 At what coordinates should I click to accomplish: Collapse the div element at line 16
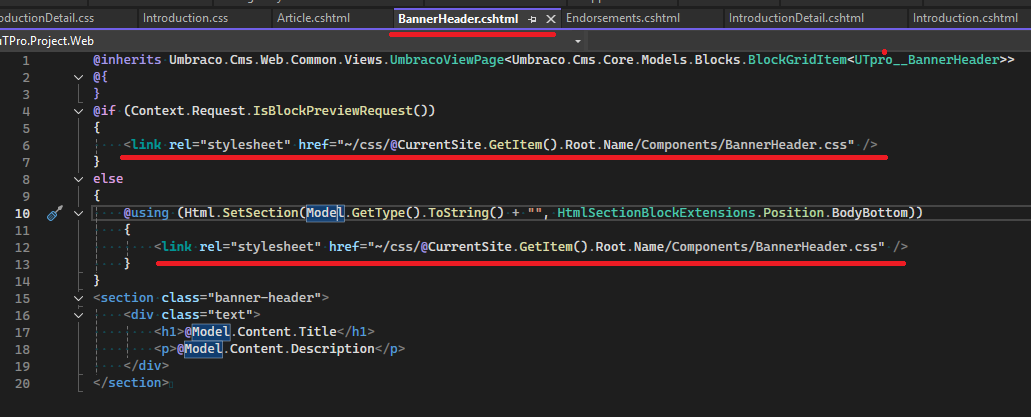[79, 315]
